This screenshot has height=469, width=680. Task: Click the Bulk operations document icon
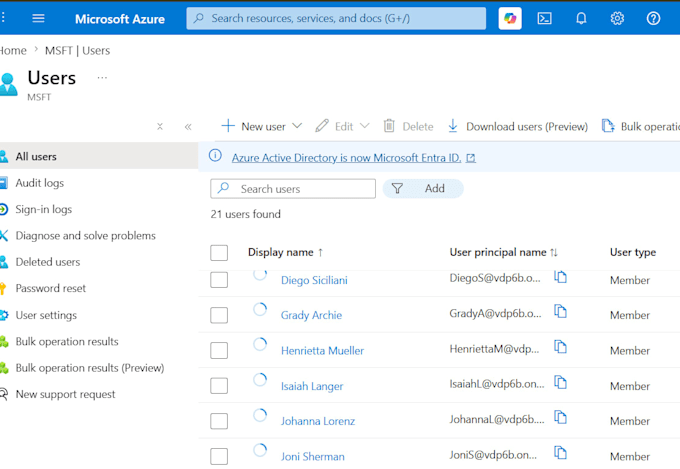pyautogui.click(x=608, y=126)
